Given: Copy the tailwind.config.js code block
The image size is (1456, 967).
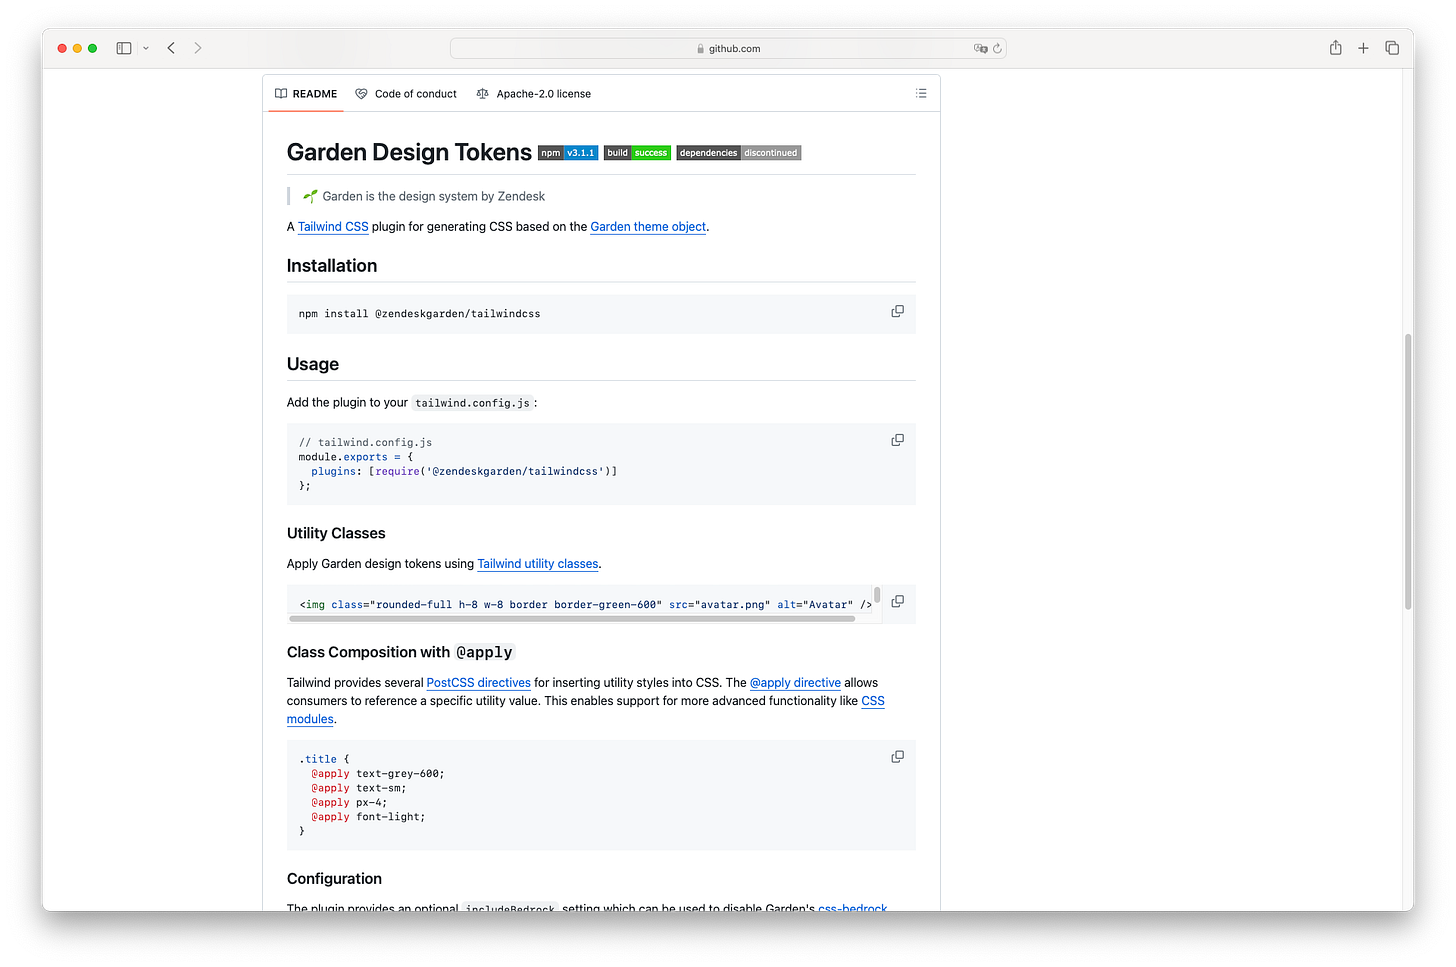Looking at the screenshot, I should tap(897, 440).
